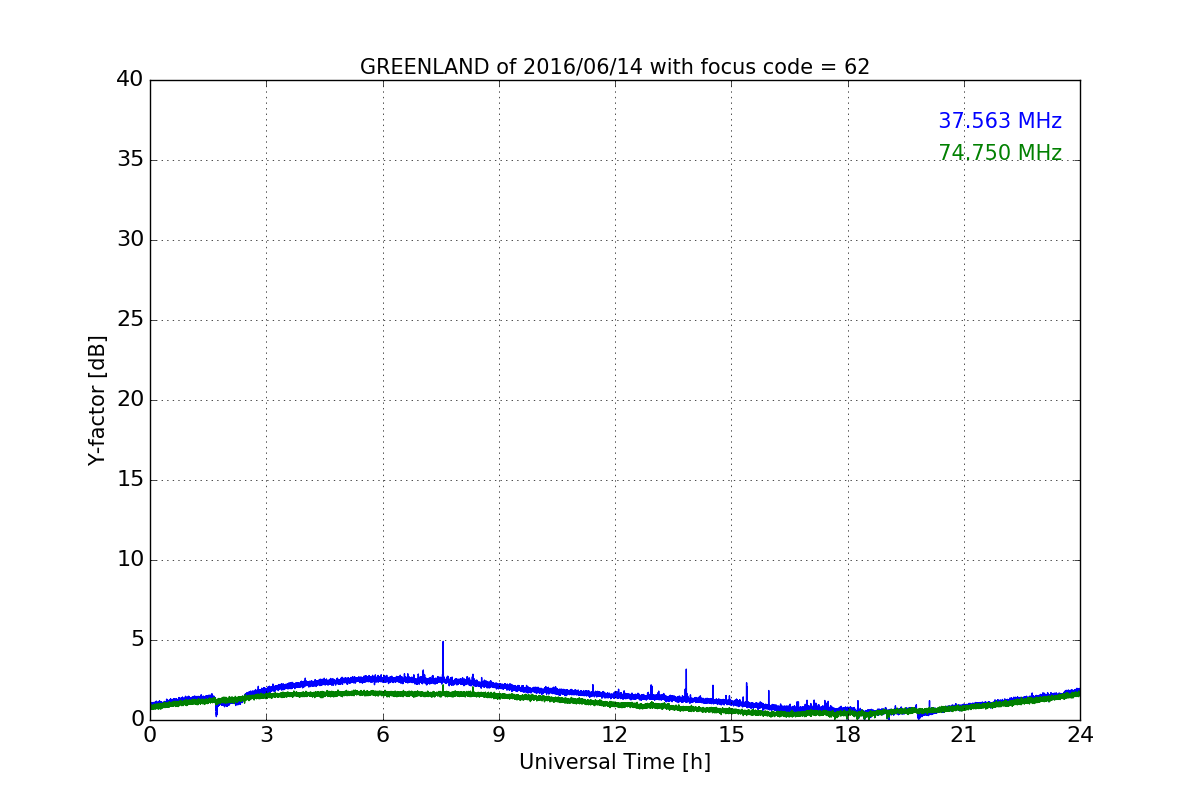This screenshot has height=800, width=1200.
Task: Click the y-axis tick label 15
Action: 130,480
